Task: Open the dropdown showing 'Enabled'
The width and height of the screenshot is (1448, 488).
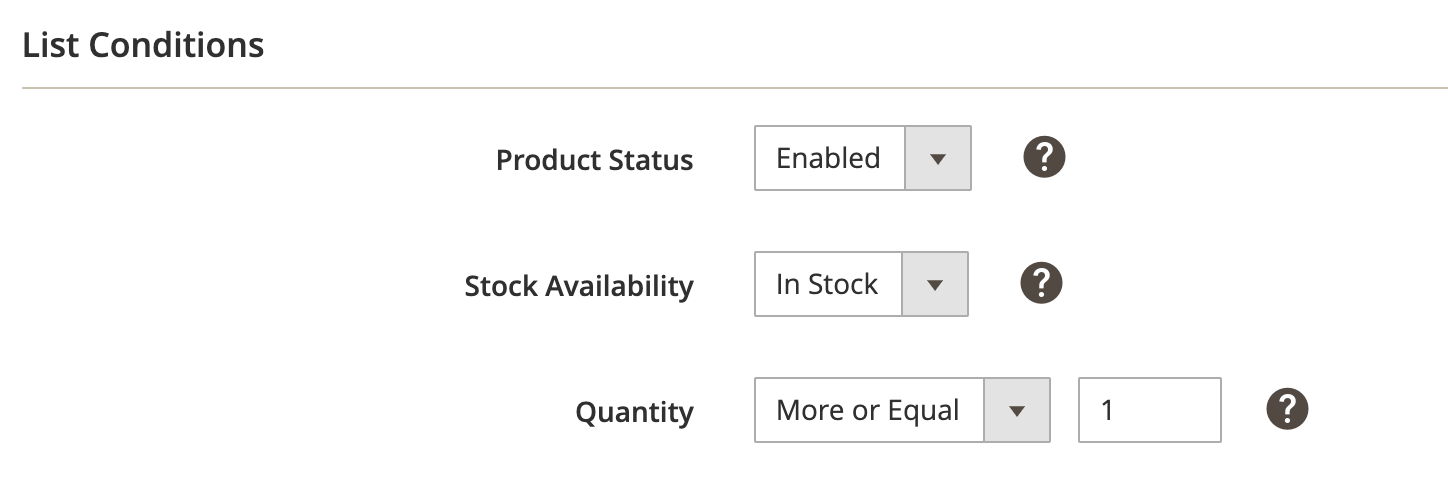Action: click(862, 158)
